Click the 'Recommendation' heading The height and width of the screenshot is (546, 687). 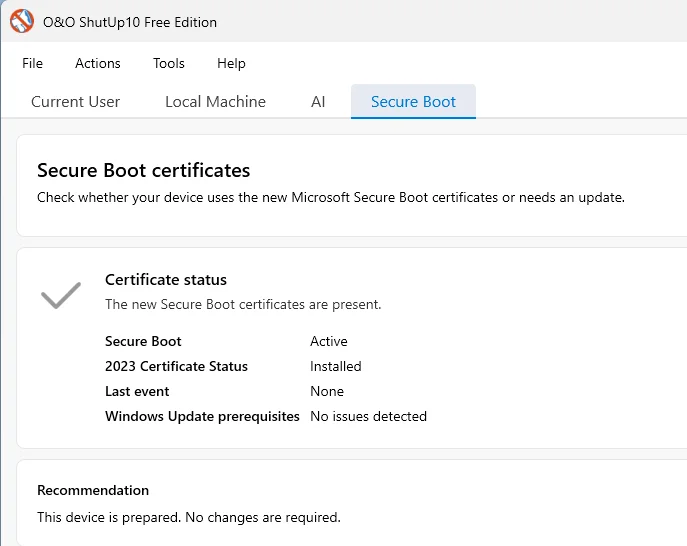click(93, 490)
